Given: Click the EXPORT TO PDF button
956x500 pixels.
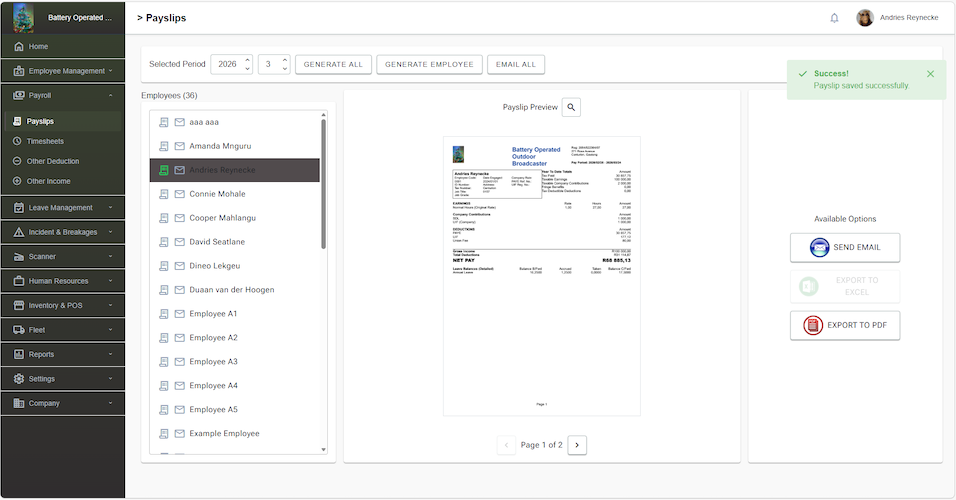Looking at the screenshot, I should 845,326.
